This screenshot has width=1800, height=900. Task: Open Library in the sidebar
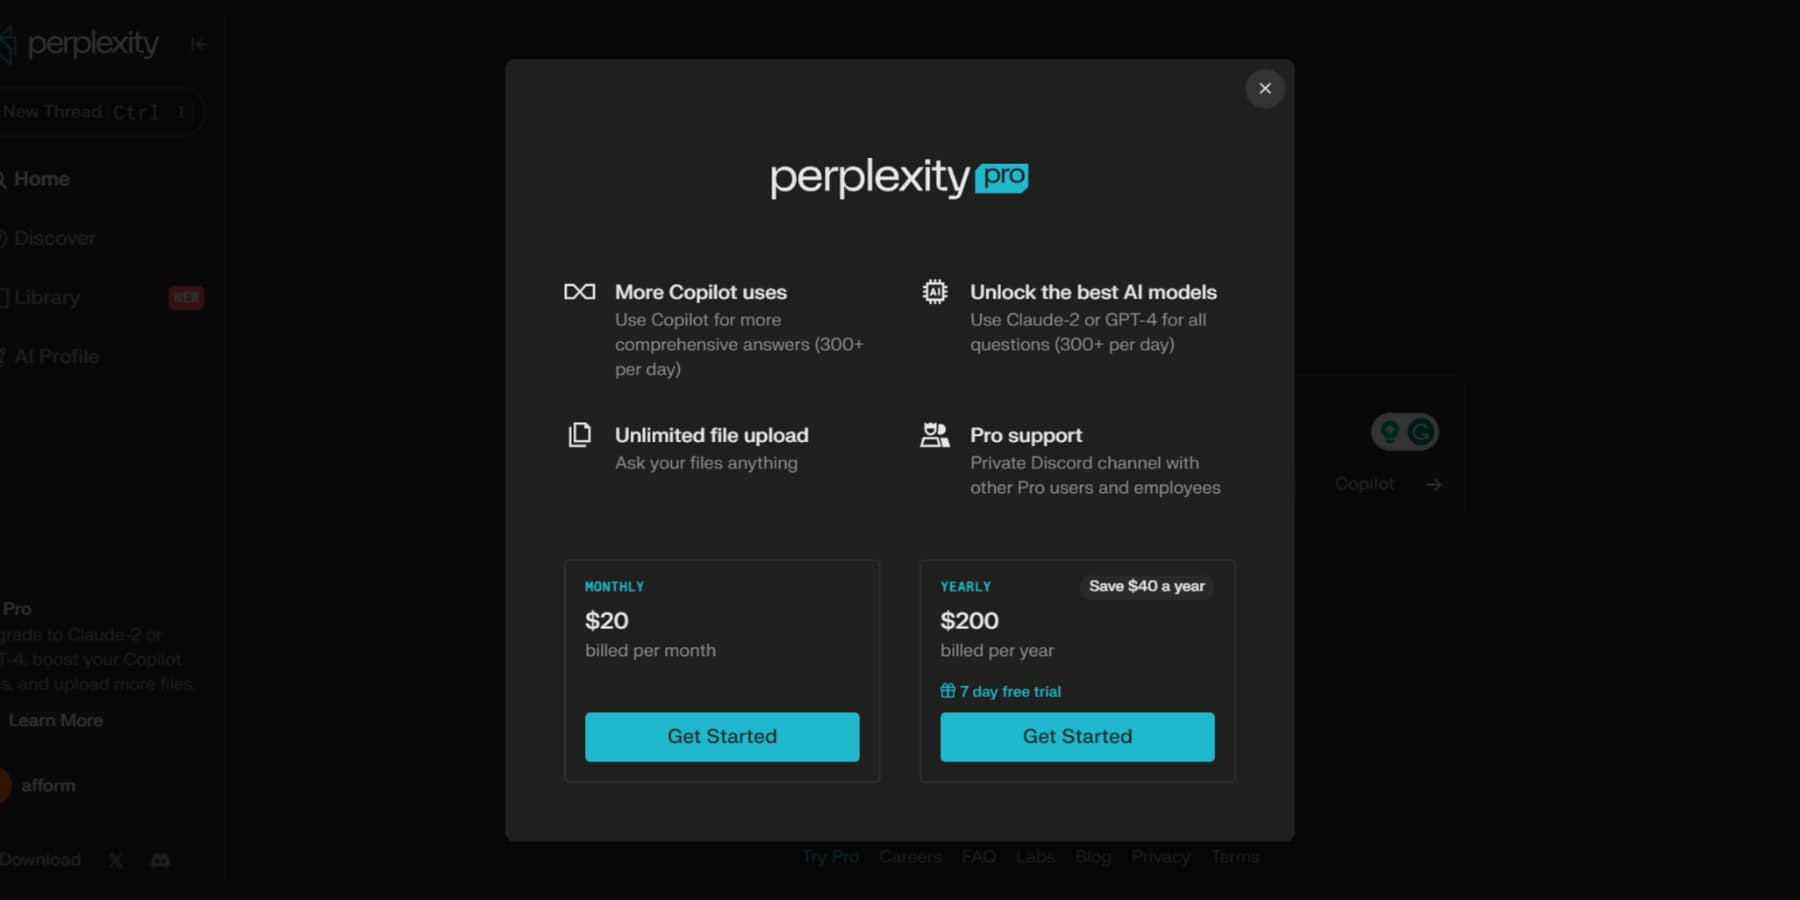tap(47, 297)
